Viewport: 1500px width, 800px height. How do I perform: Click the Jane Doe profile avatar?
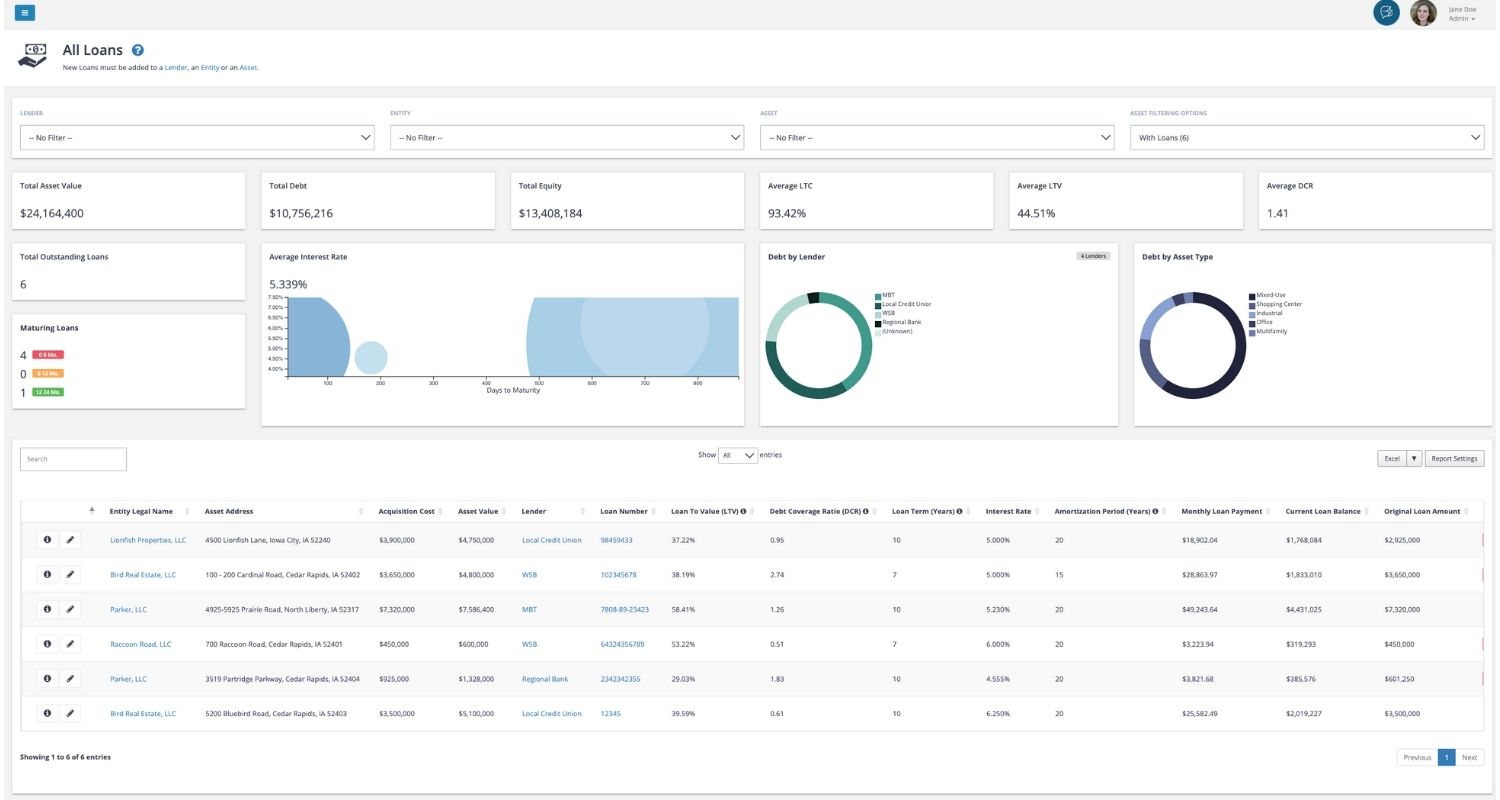click(x=1423, y=13)
